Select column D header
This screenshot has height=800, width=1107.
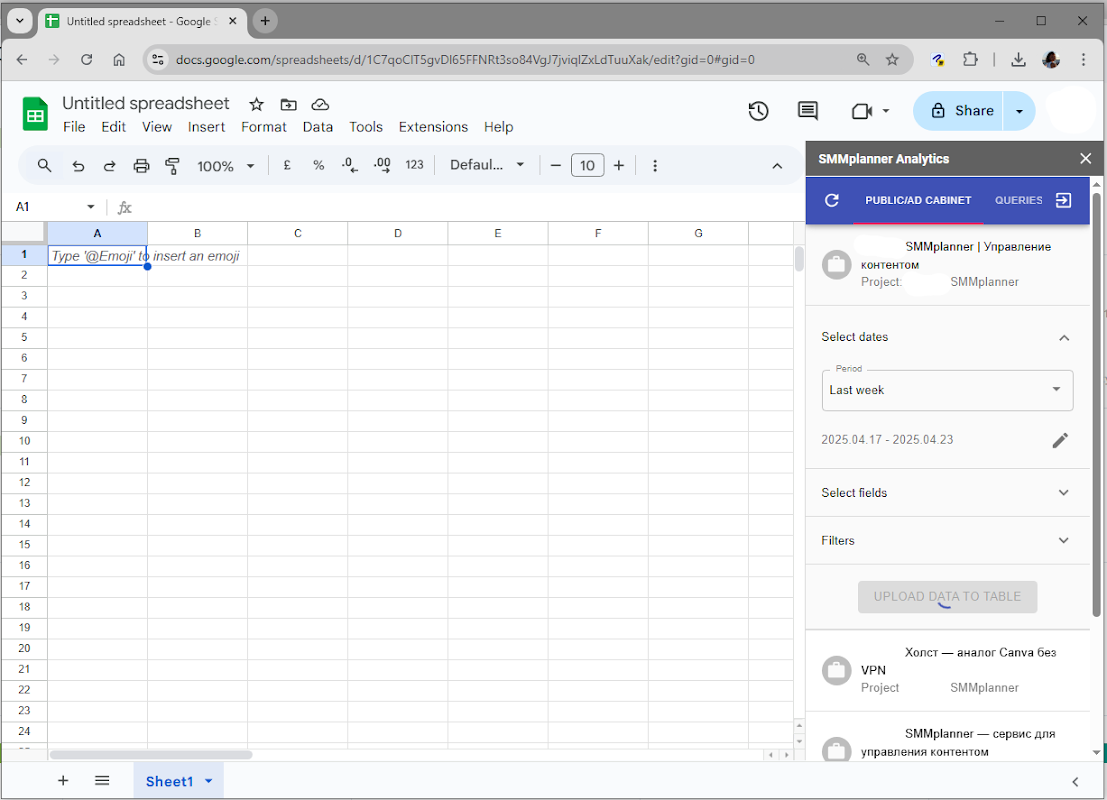[x=397, y=233]
